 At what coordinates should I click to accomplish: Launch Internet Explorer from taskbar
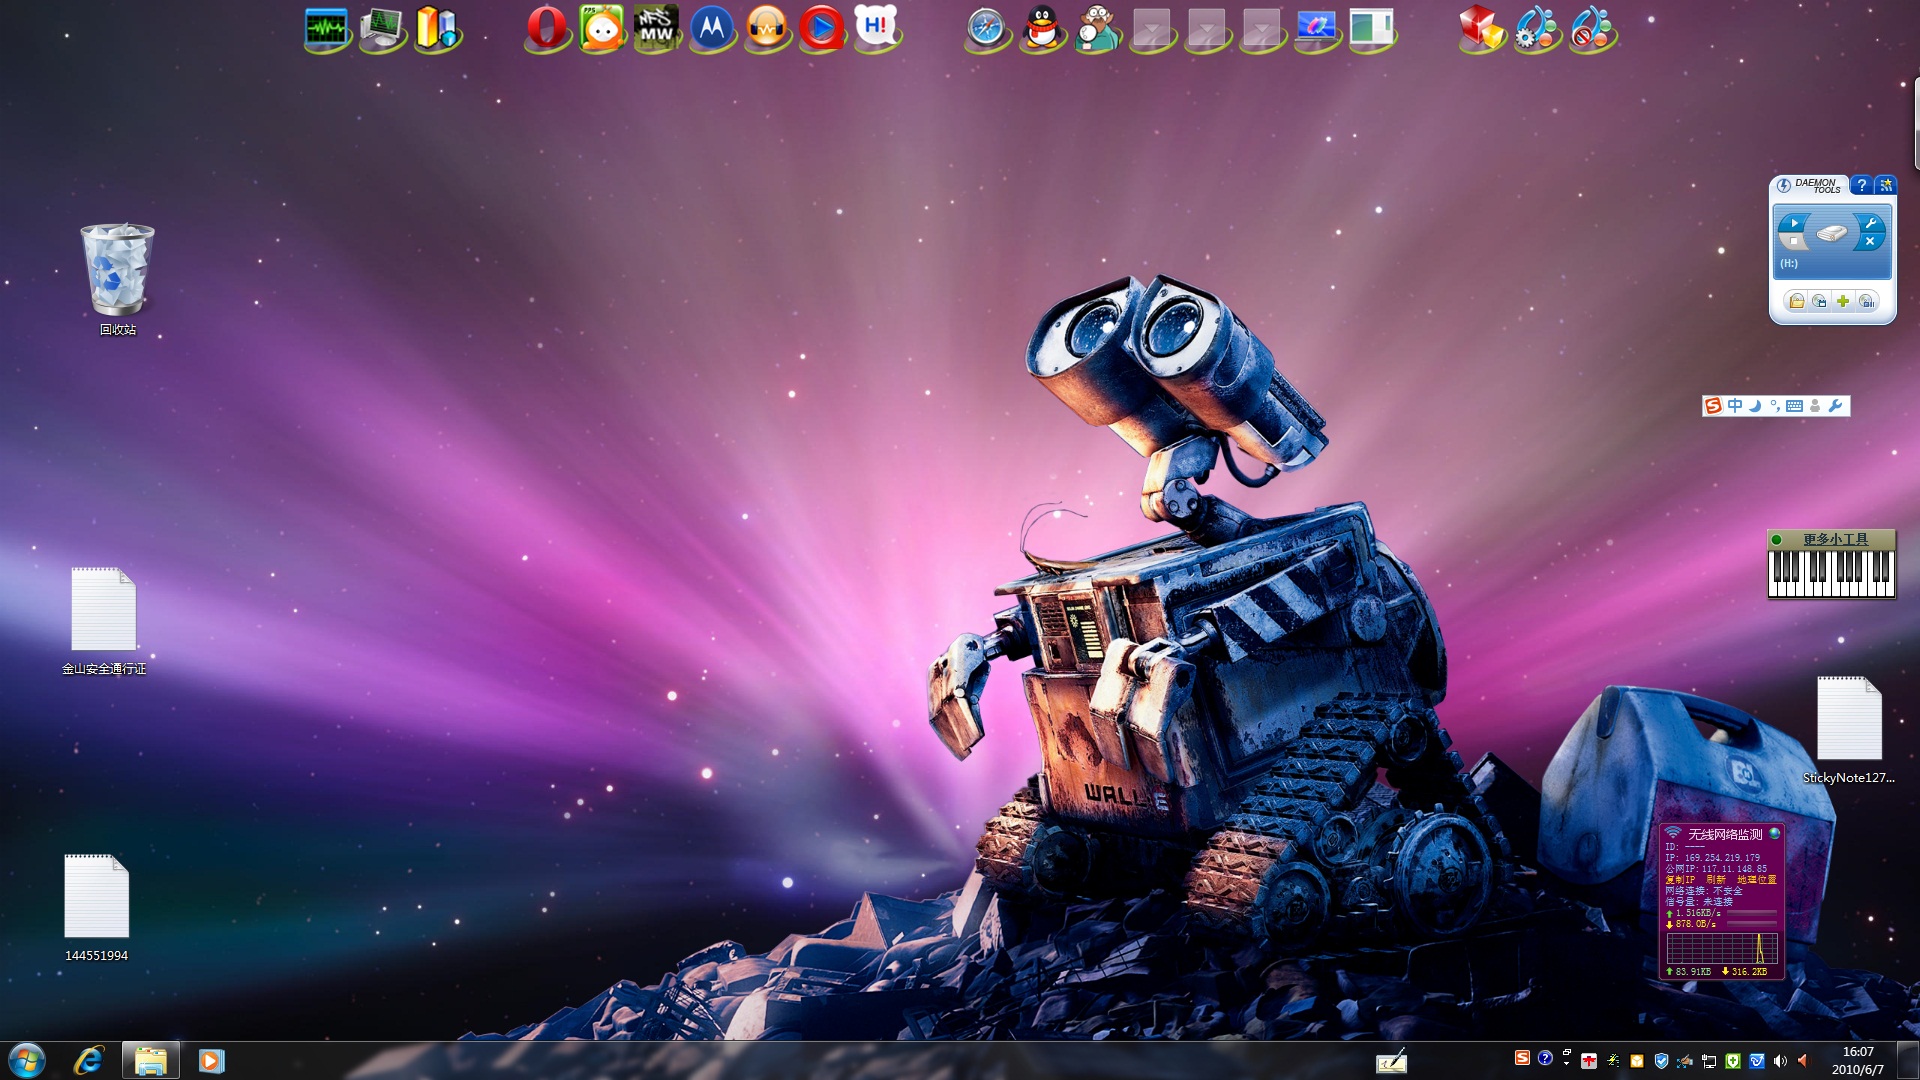89,1060
